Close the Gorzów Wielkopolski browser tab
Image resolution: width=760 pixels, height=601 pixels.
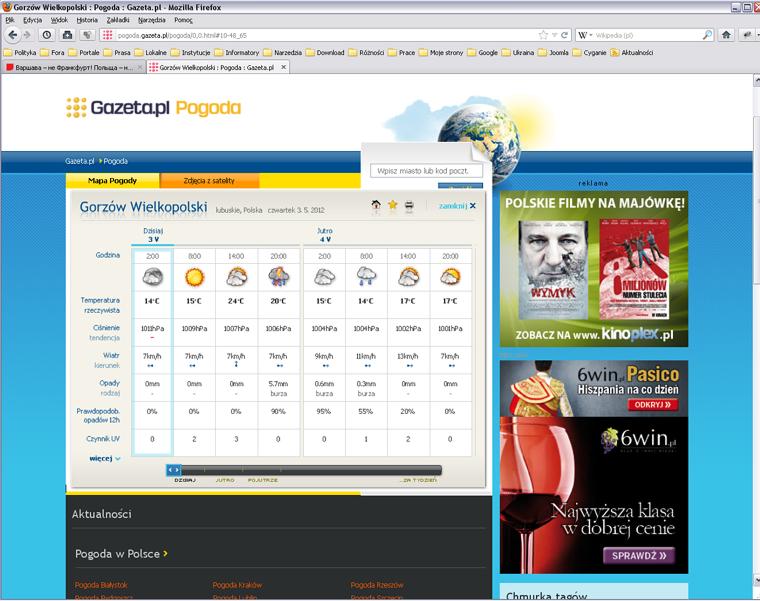coord(284,67)
